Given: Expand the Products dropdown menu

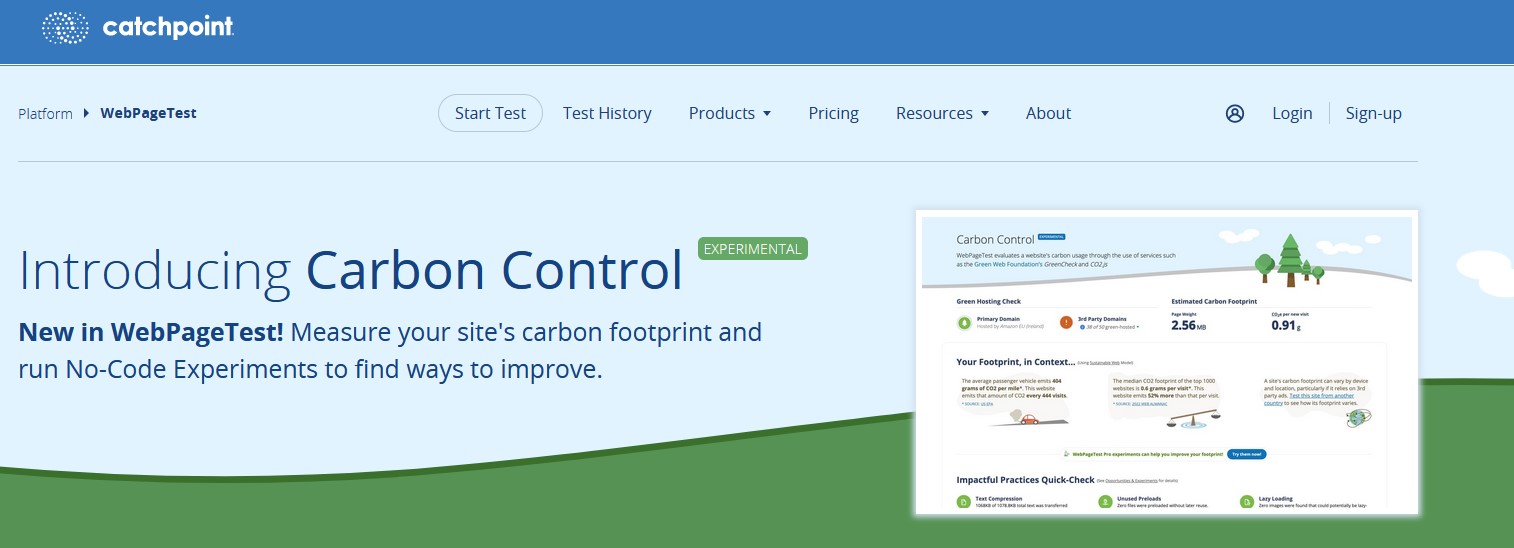Looking at the screenshot, I should pyautogui.click(x=730, y=113).
